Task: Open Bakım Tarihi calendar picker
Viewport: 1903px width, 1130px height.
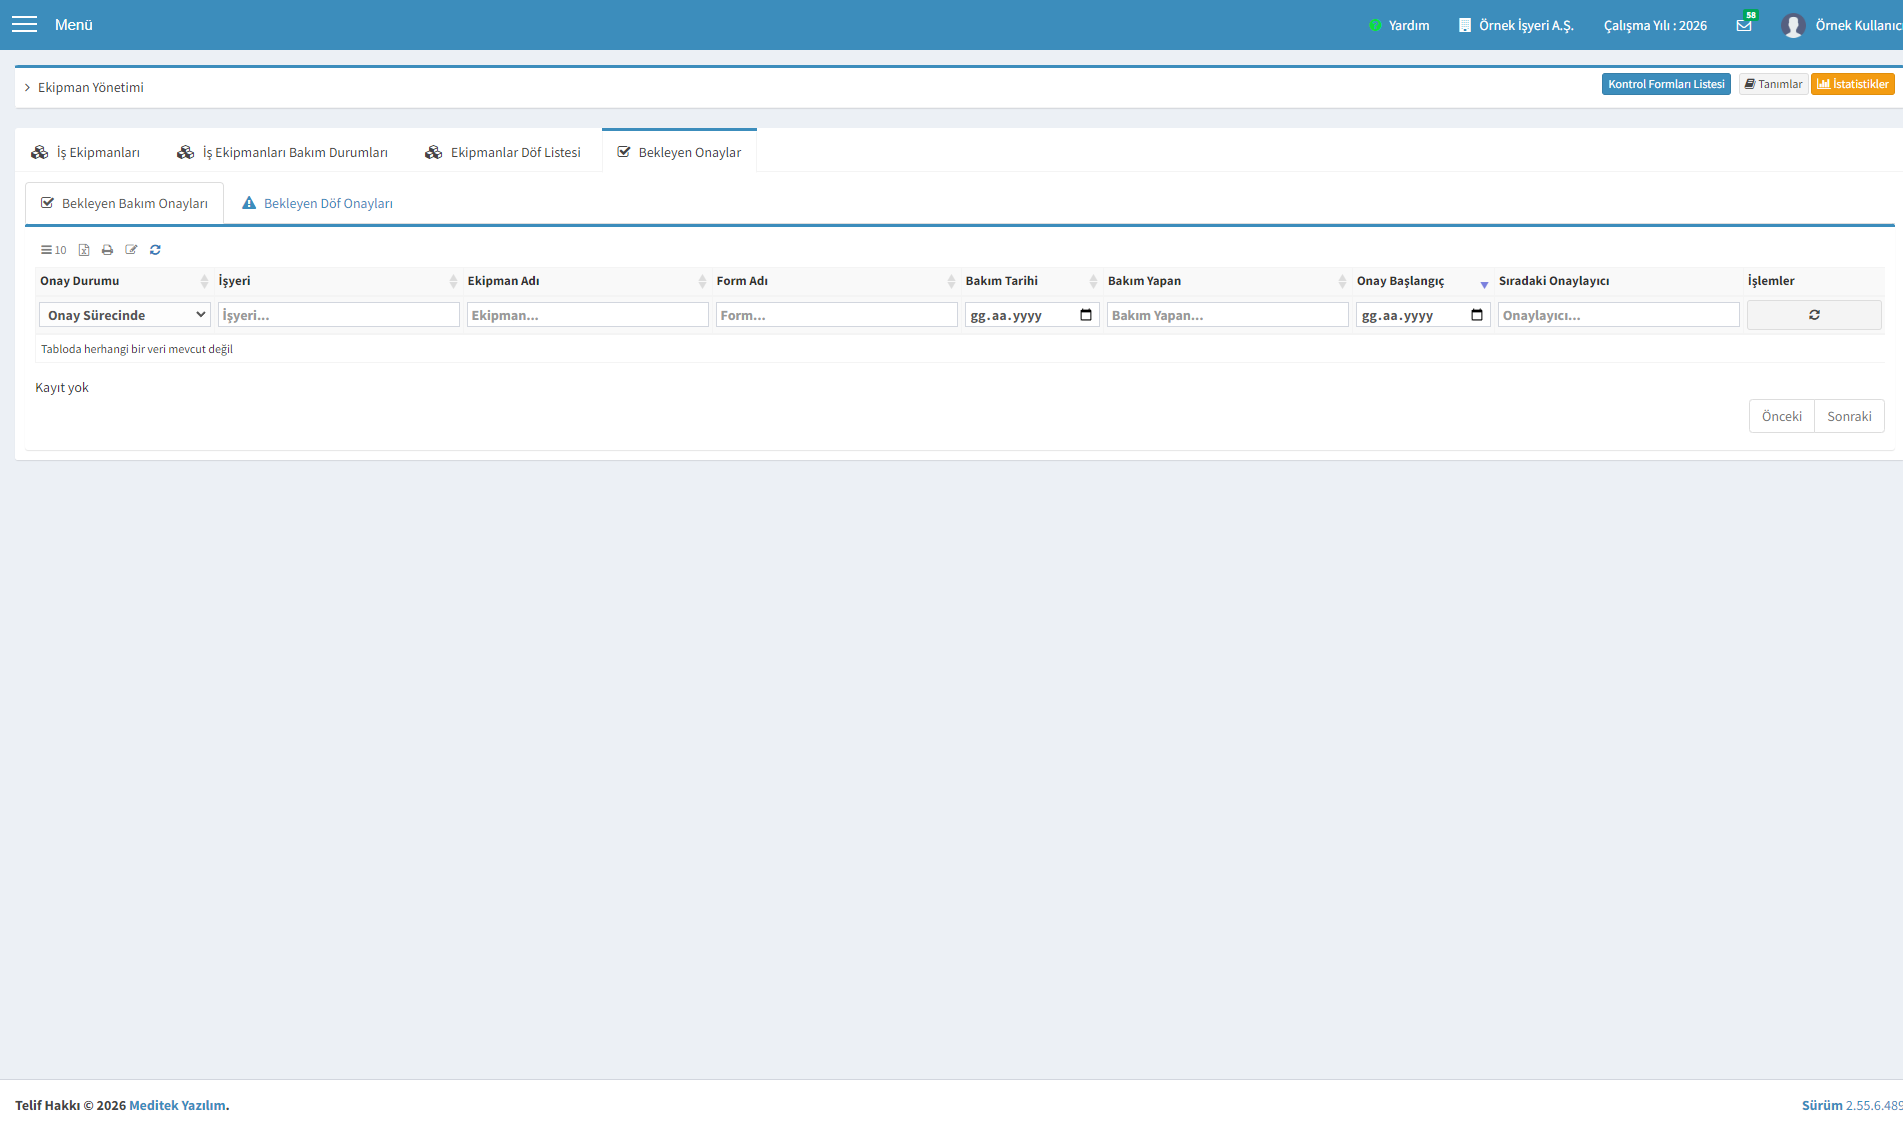Action: (x=1086, y=315)
